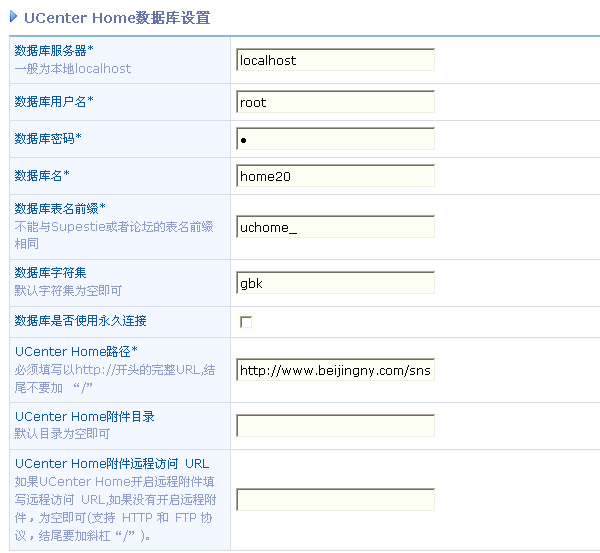Click the database server field containing localhost
This screenshot has width=600, height=553.
click(x=335, y=60)
